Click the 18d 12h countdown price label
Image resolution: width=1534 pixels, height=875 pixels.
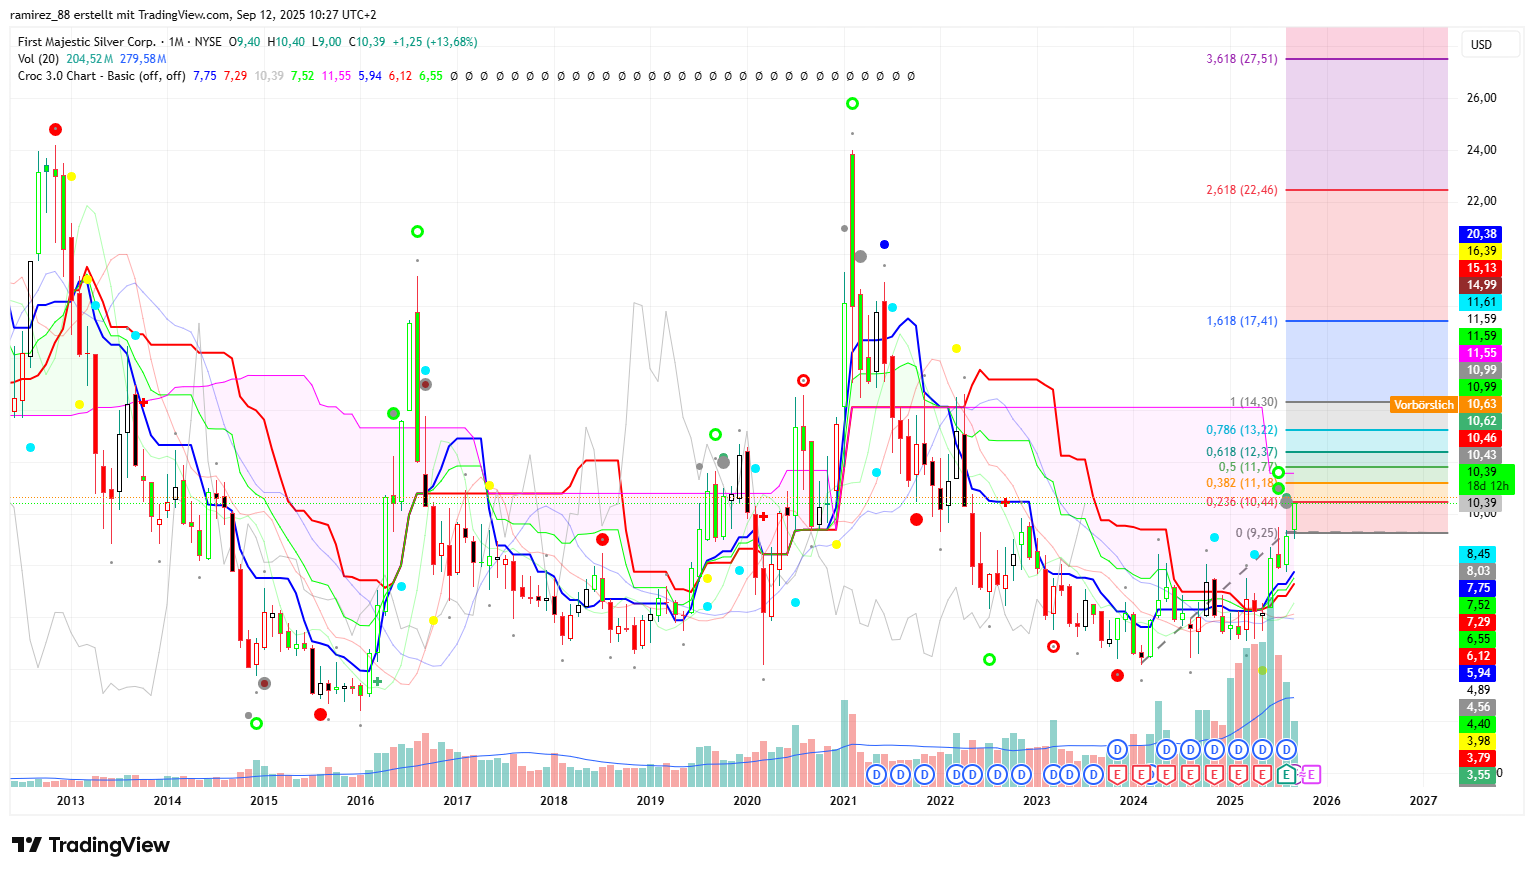coord(1481,486)
